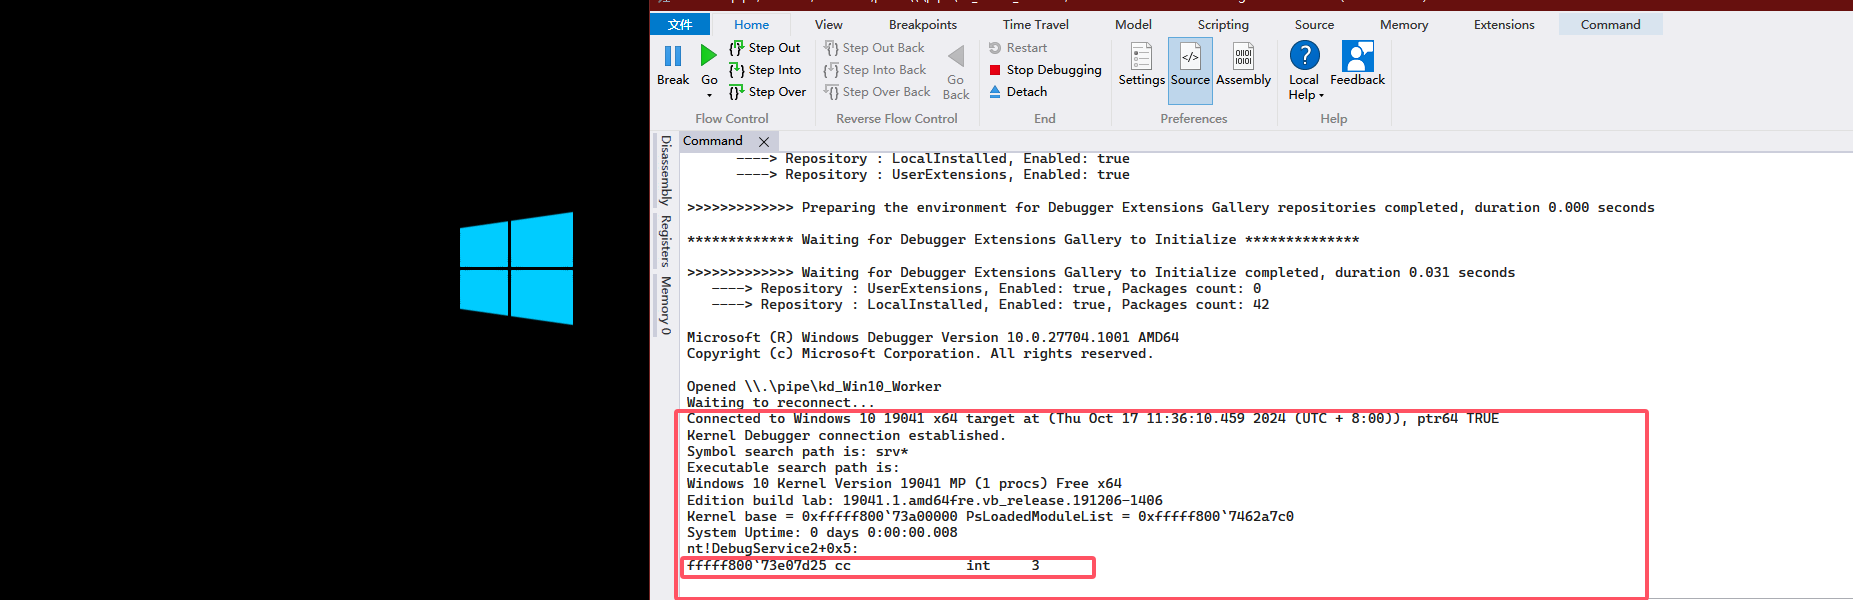The width and height of the screenshot is (1853, 600).
Task: Open debugger Settings icon
Action: pos(1141,56)
